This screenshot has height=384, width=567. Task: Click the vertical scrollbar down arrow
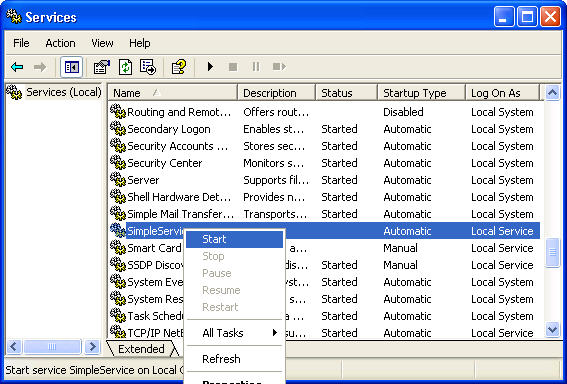tap(552, 330)
